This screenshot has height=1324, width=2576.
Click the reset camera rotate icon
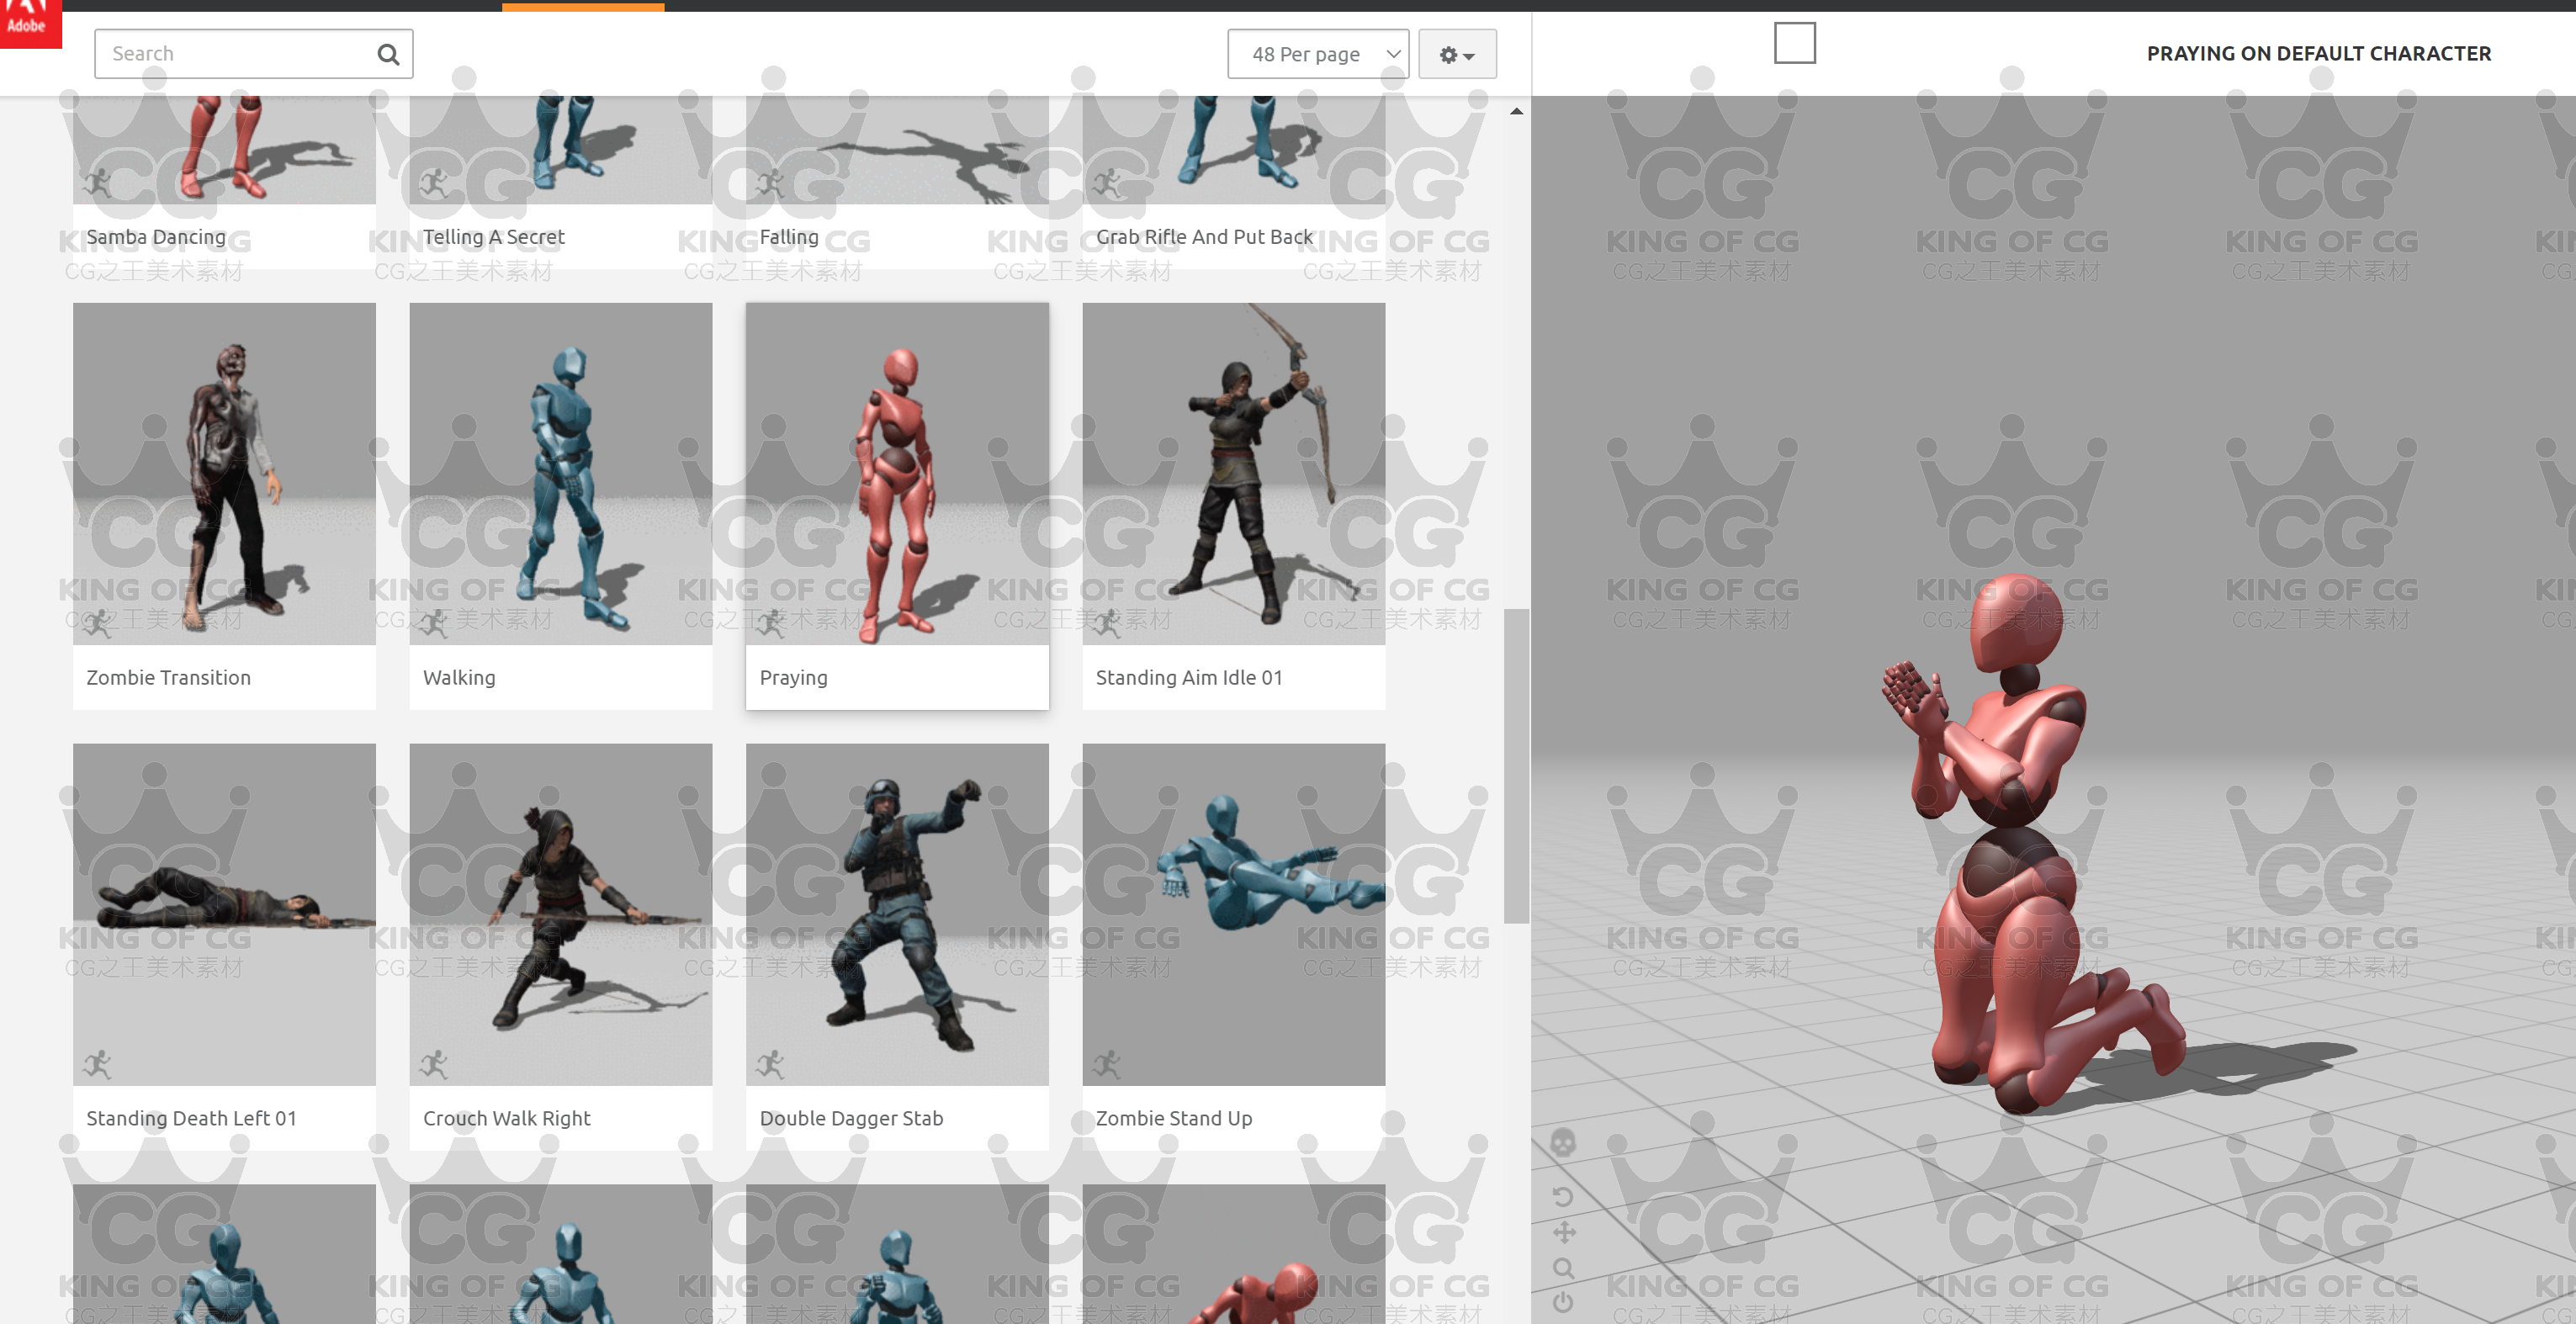pos(1563,1197)
